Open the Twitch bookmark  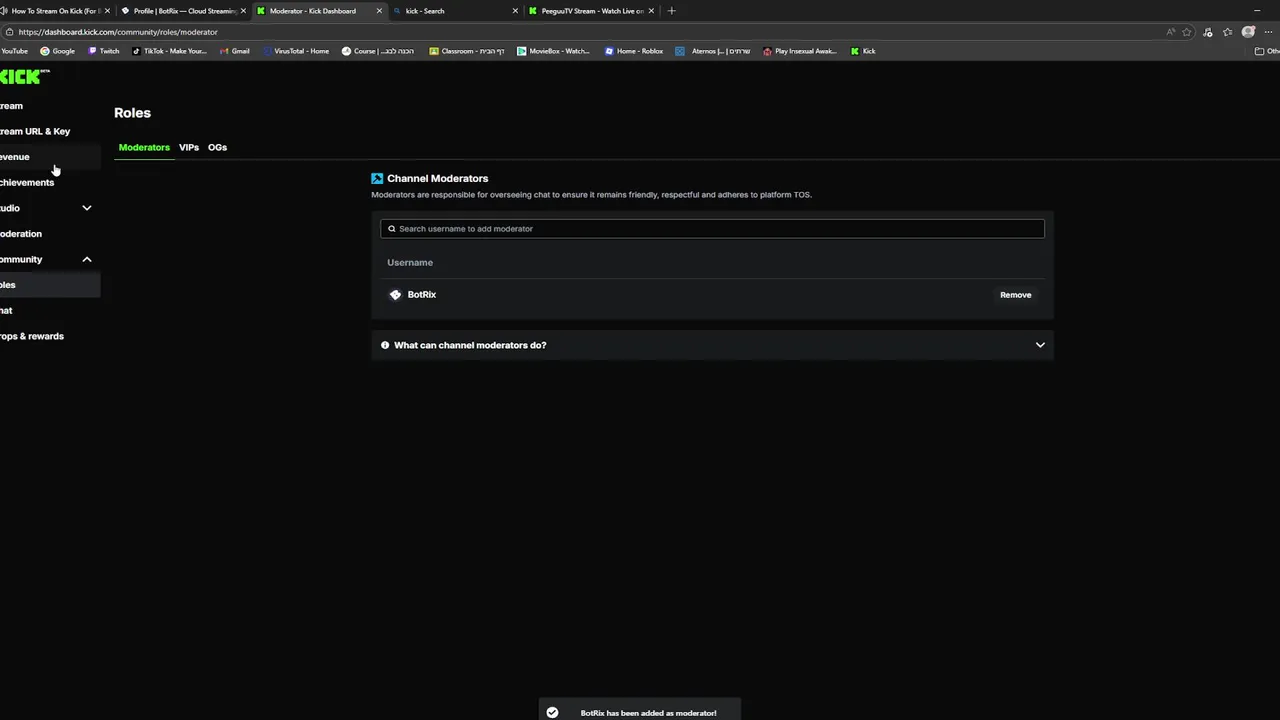tap(104, 51)
